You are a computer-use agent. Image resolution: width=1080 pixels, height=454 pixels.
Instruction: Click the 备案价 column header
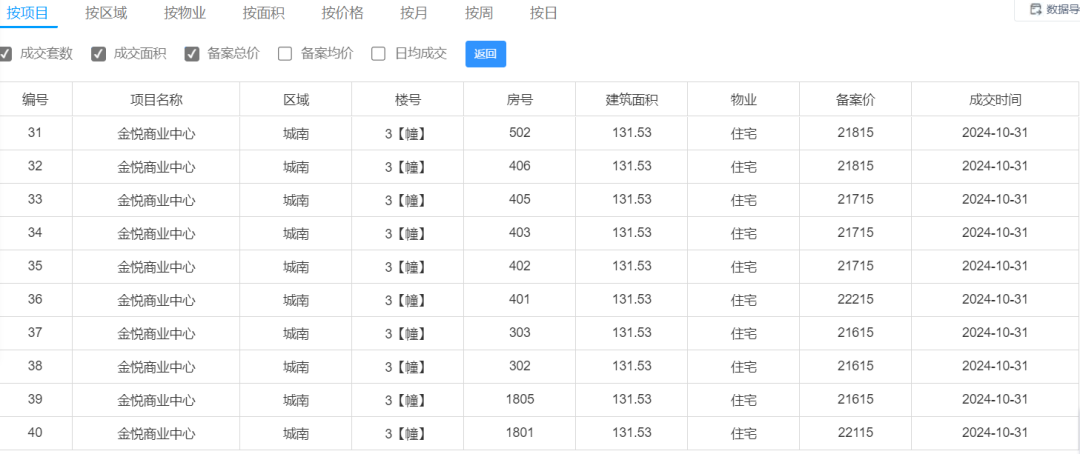[855, 100]
